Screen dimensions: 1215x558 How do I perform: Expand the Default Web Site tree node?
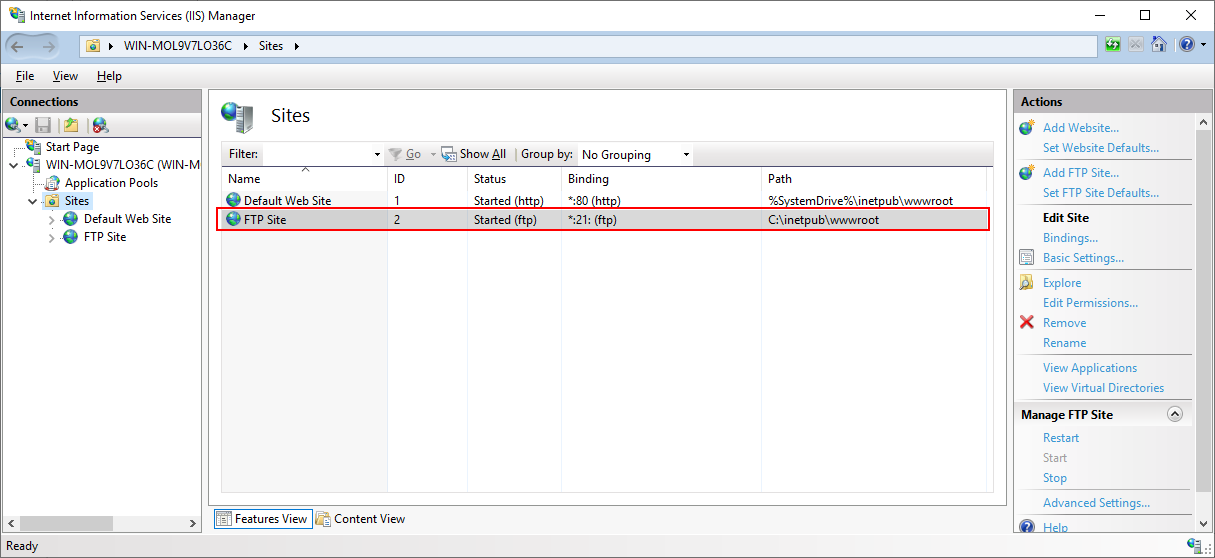(52, 219)
